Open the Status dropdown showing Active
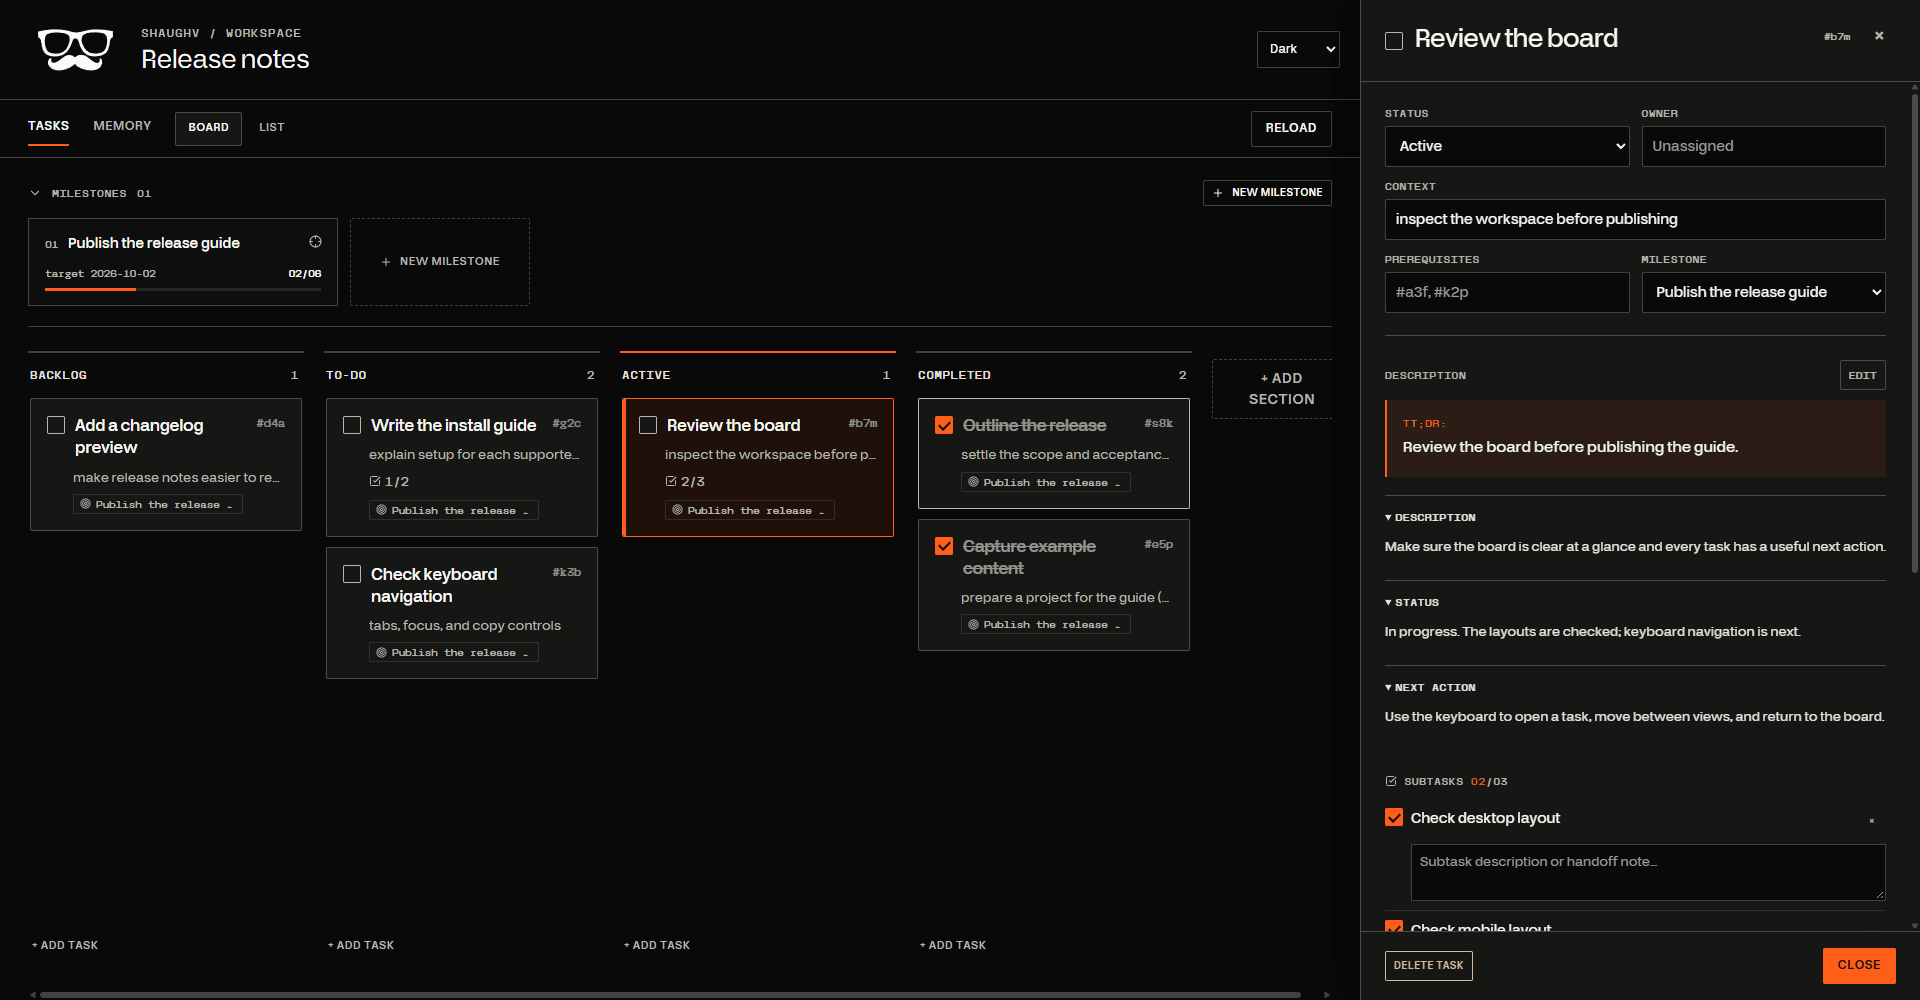Image resolution: width=1920 pixels, height=1000 pixels. [x=1507, y=146]
